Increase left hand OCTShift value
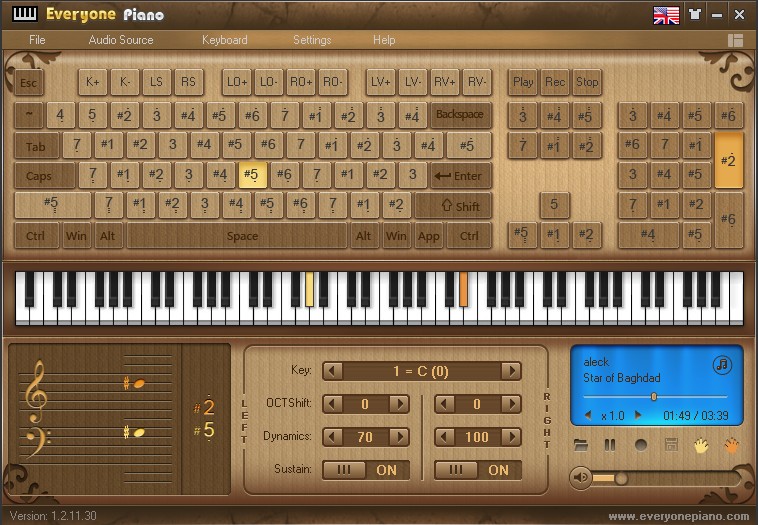Image resolution: width=758 pixels, height=525 pixels. [399, 404]
